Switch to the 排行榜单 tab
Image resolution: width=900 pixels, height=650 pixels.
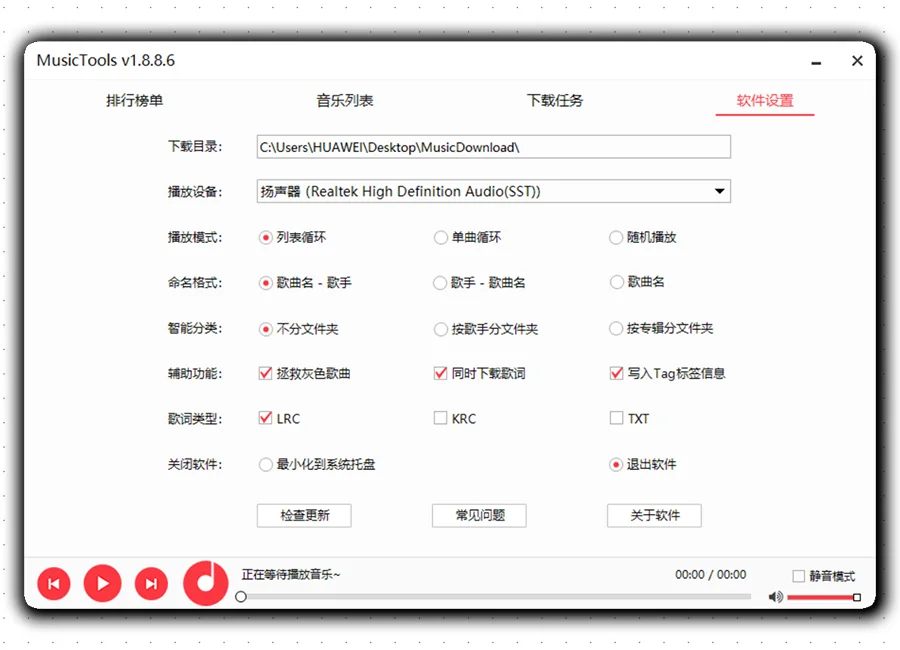tap(134, 100)
